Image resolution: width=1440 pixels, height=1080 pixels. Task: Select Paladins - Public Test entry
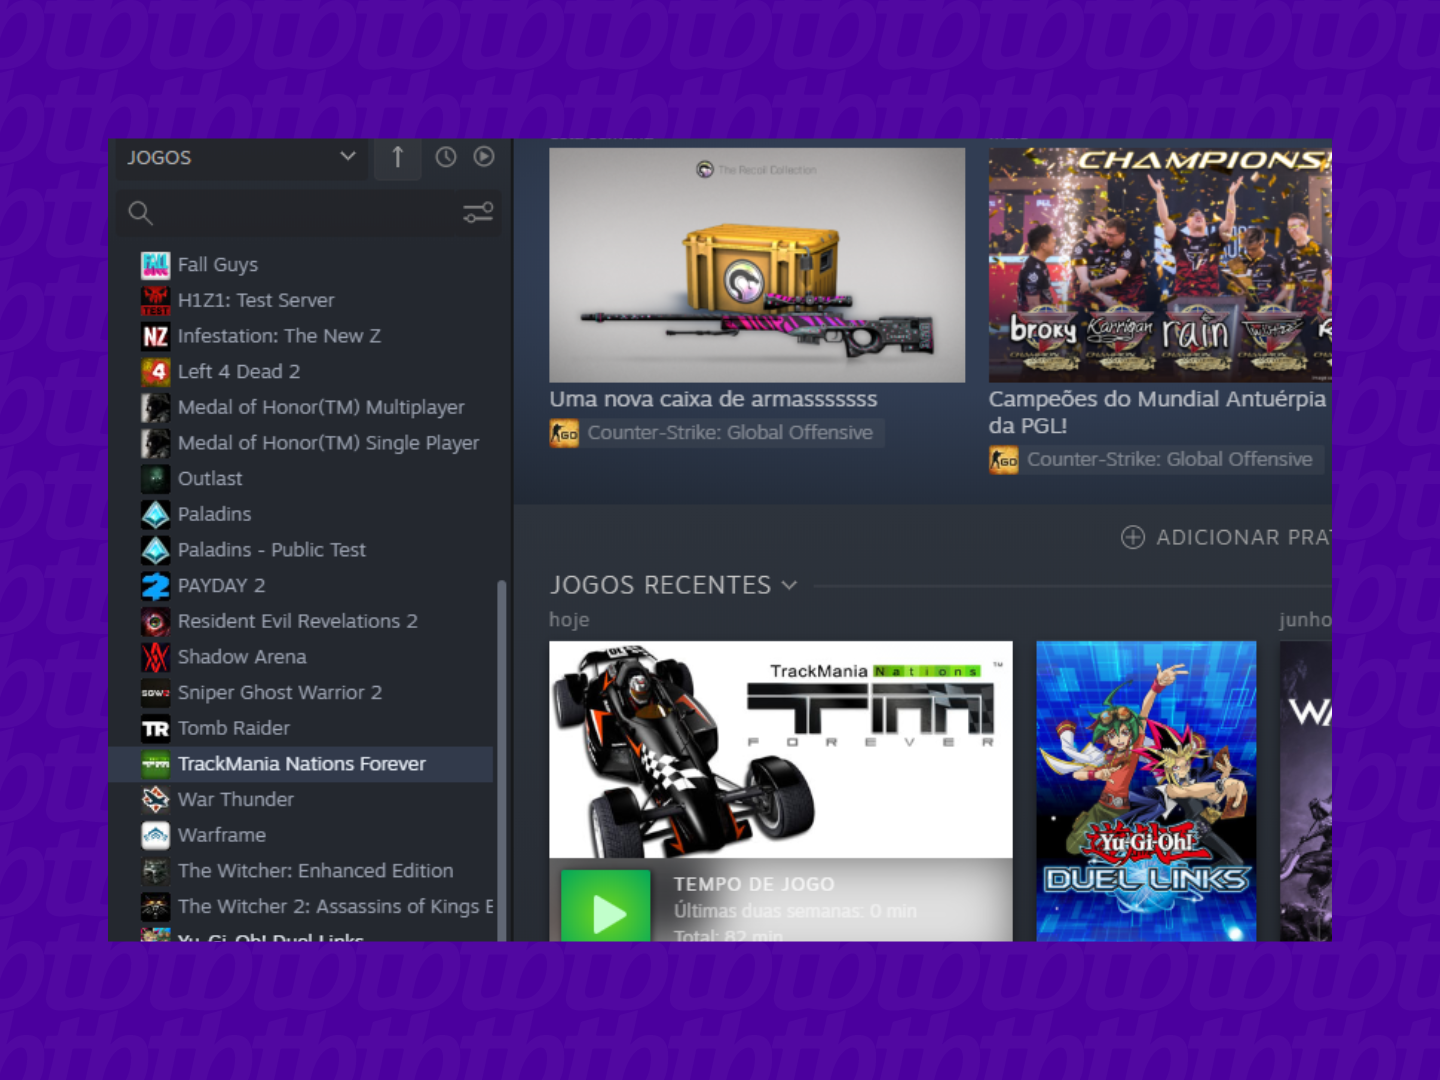coord(301,550)
